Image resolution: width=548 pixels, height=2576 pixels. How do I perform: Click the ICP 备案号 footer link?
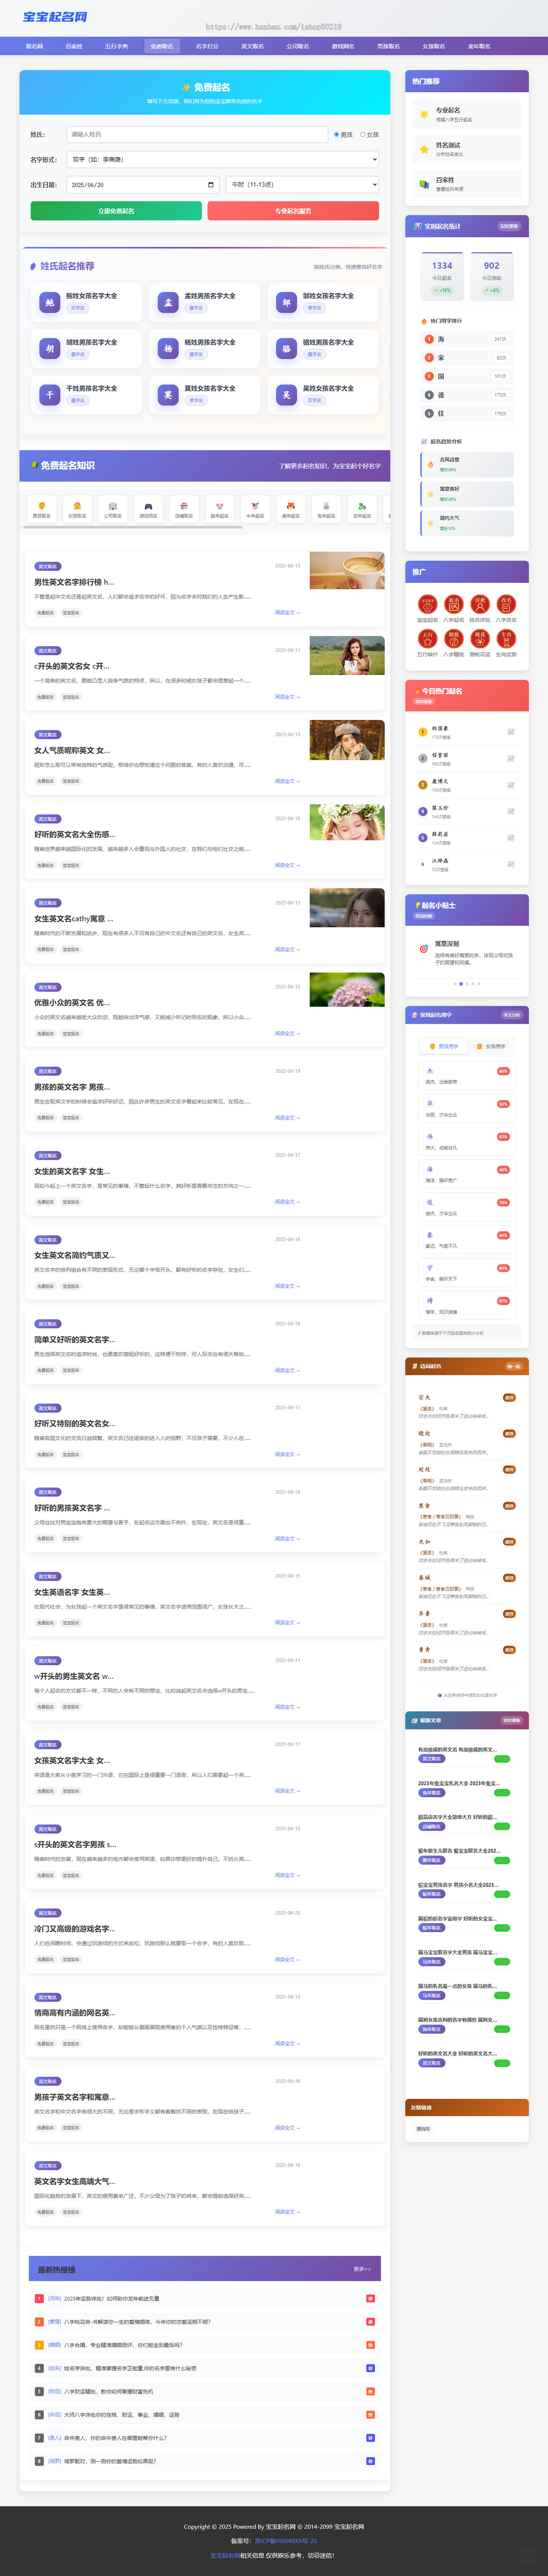point(286,2541)
